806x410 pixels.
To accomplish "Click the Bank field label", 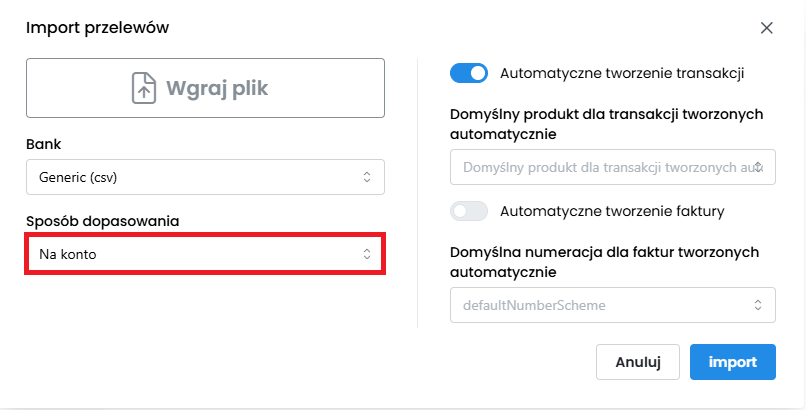I will (x=43, y=144).
